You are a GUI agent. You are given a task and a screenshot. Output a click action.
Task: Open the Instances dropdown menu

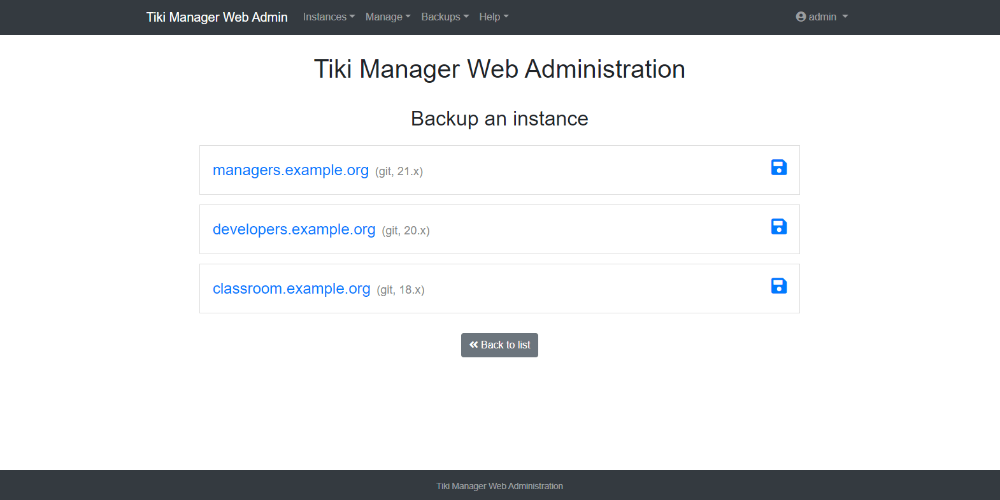(328, 17)
